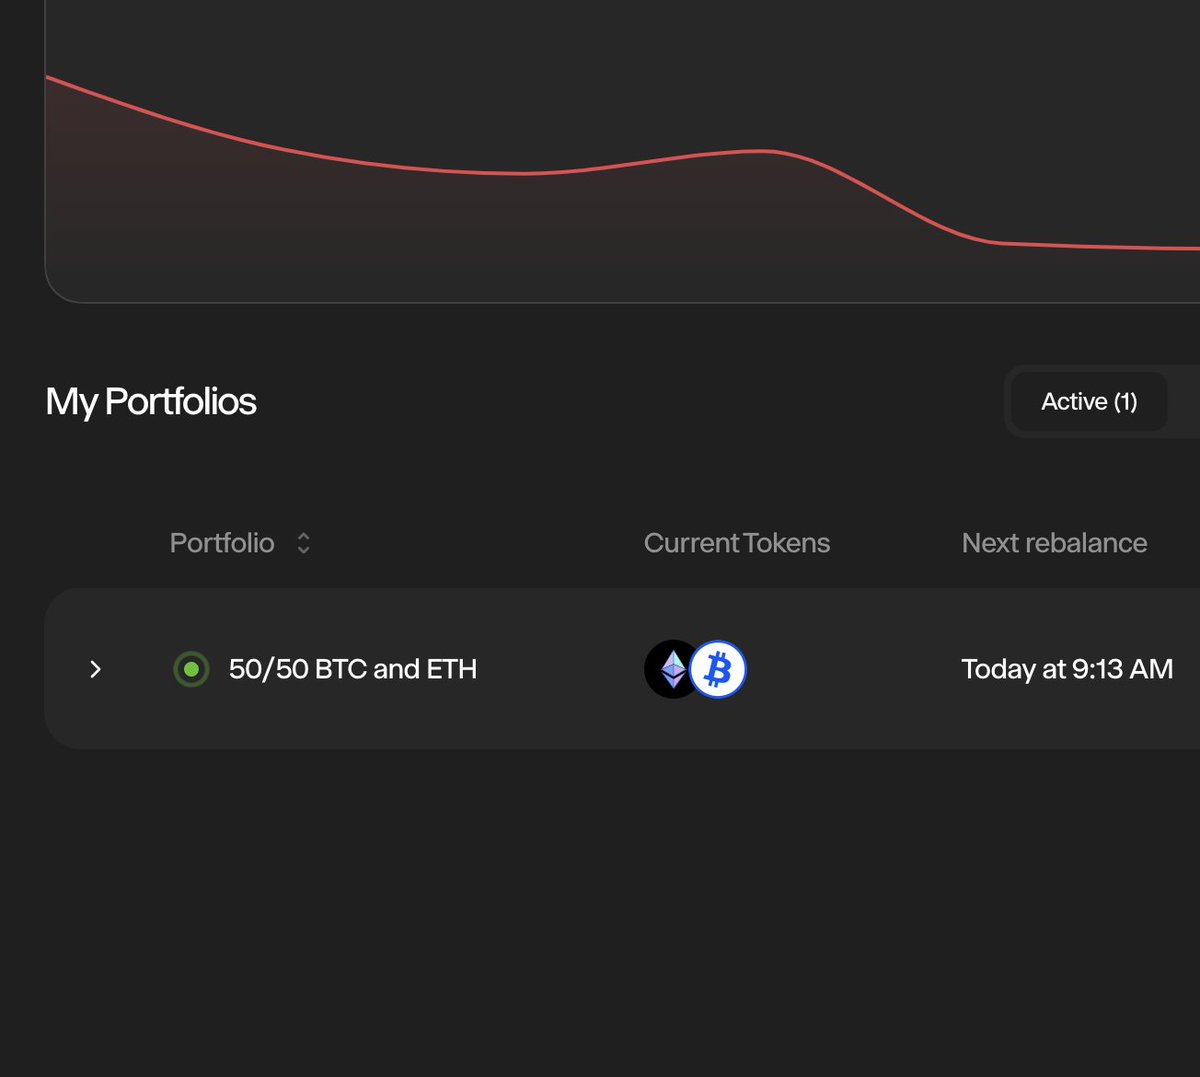
Task: Click the Bitcoin token icon
Action: [718, 669]
